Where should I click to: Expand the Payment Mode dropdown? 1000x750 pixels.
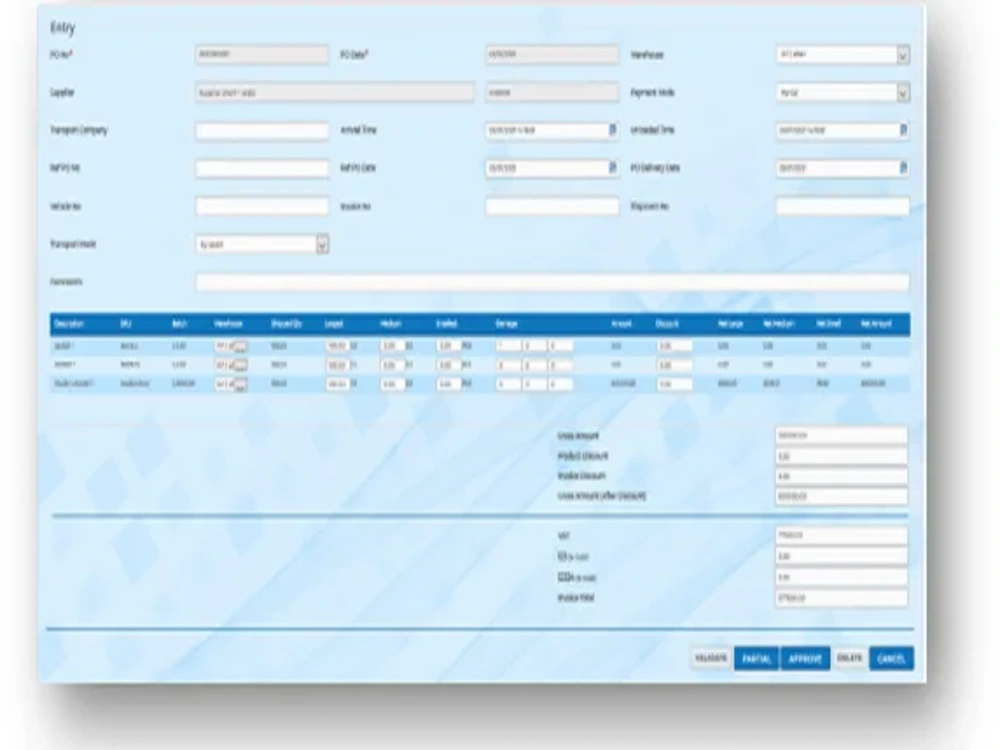(903, 93)
